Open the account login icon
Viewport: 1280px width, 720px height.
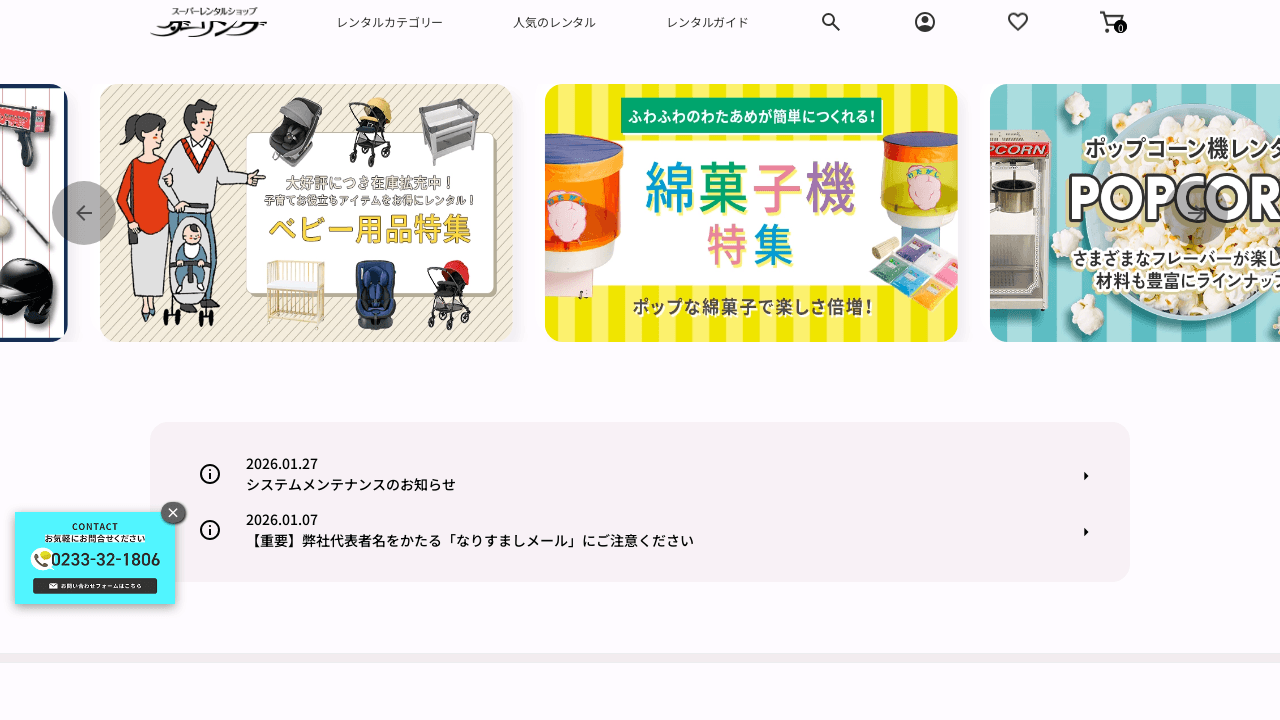(924, 21)
